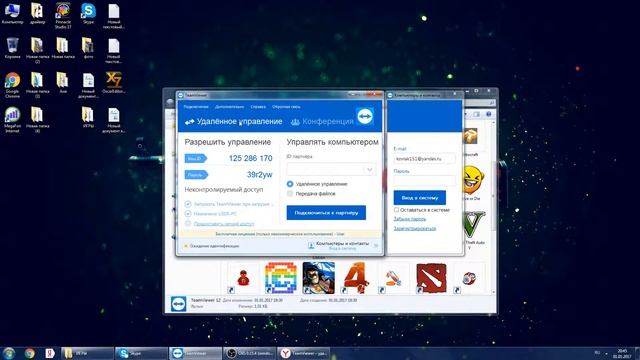Click the laughing yellow smiley game icon
The image size is (640, 360).
coord(473,180)
